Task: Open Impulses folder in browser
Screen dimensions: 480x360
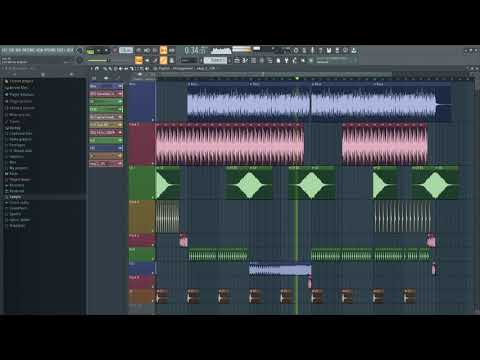Action: [x=14, y=156]
